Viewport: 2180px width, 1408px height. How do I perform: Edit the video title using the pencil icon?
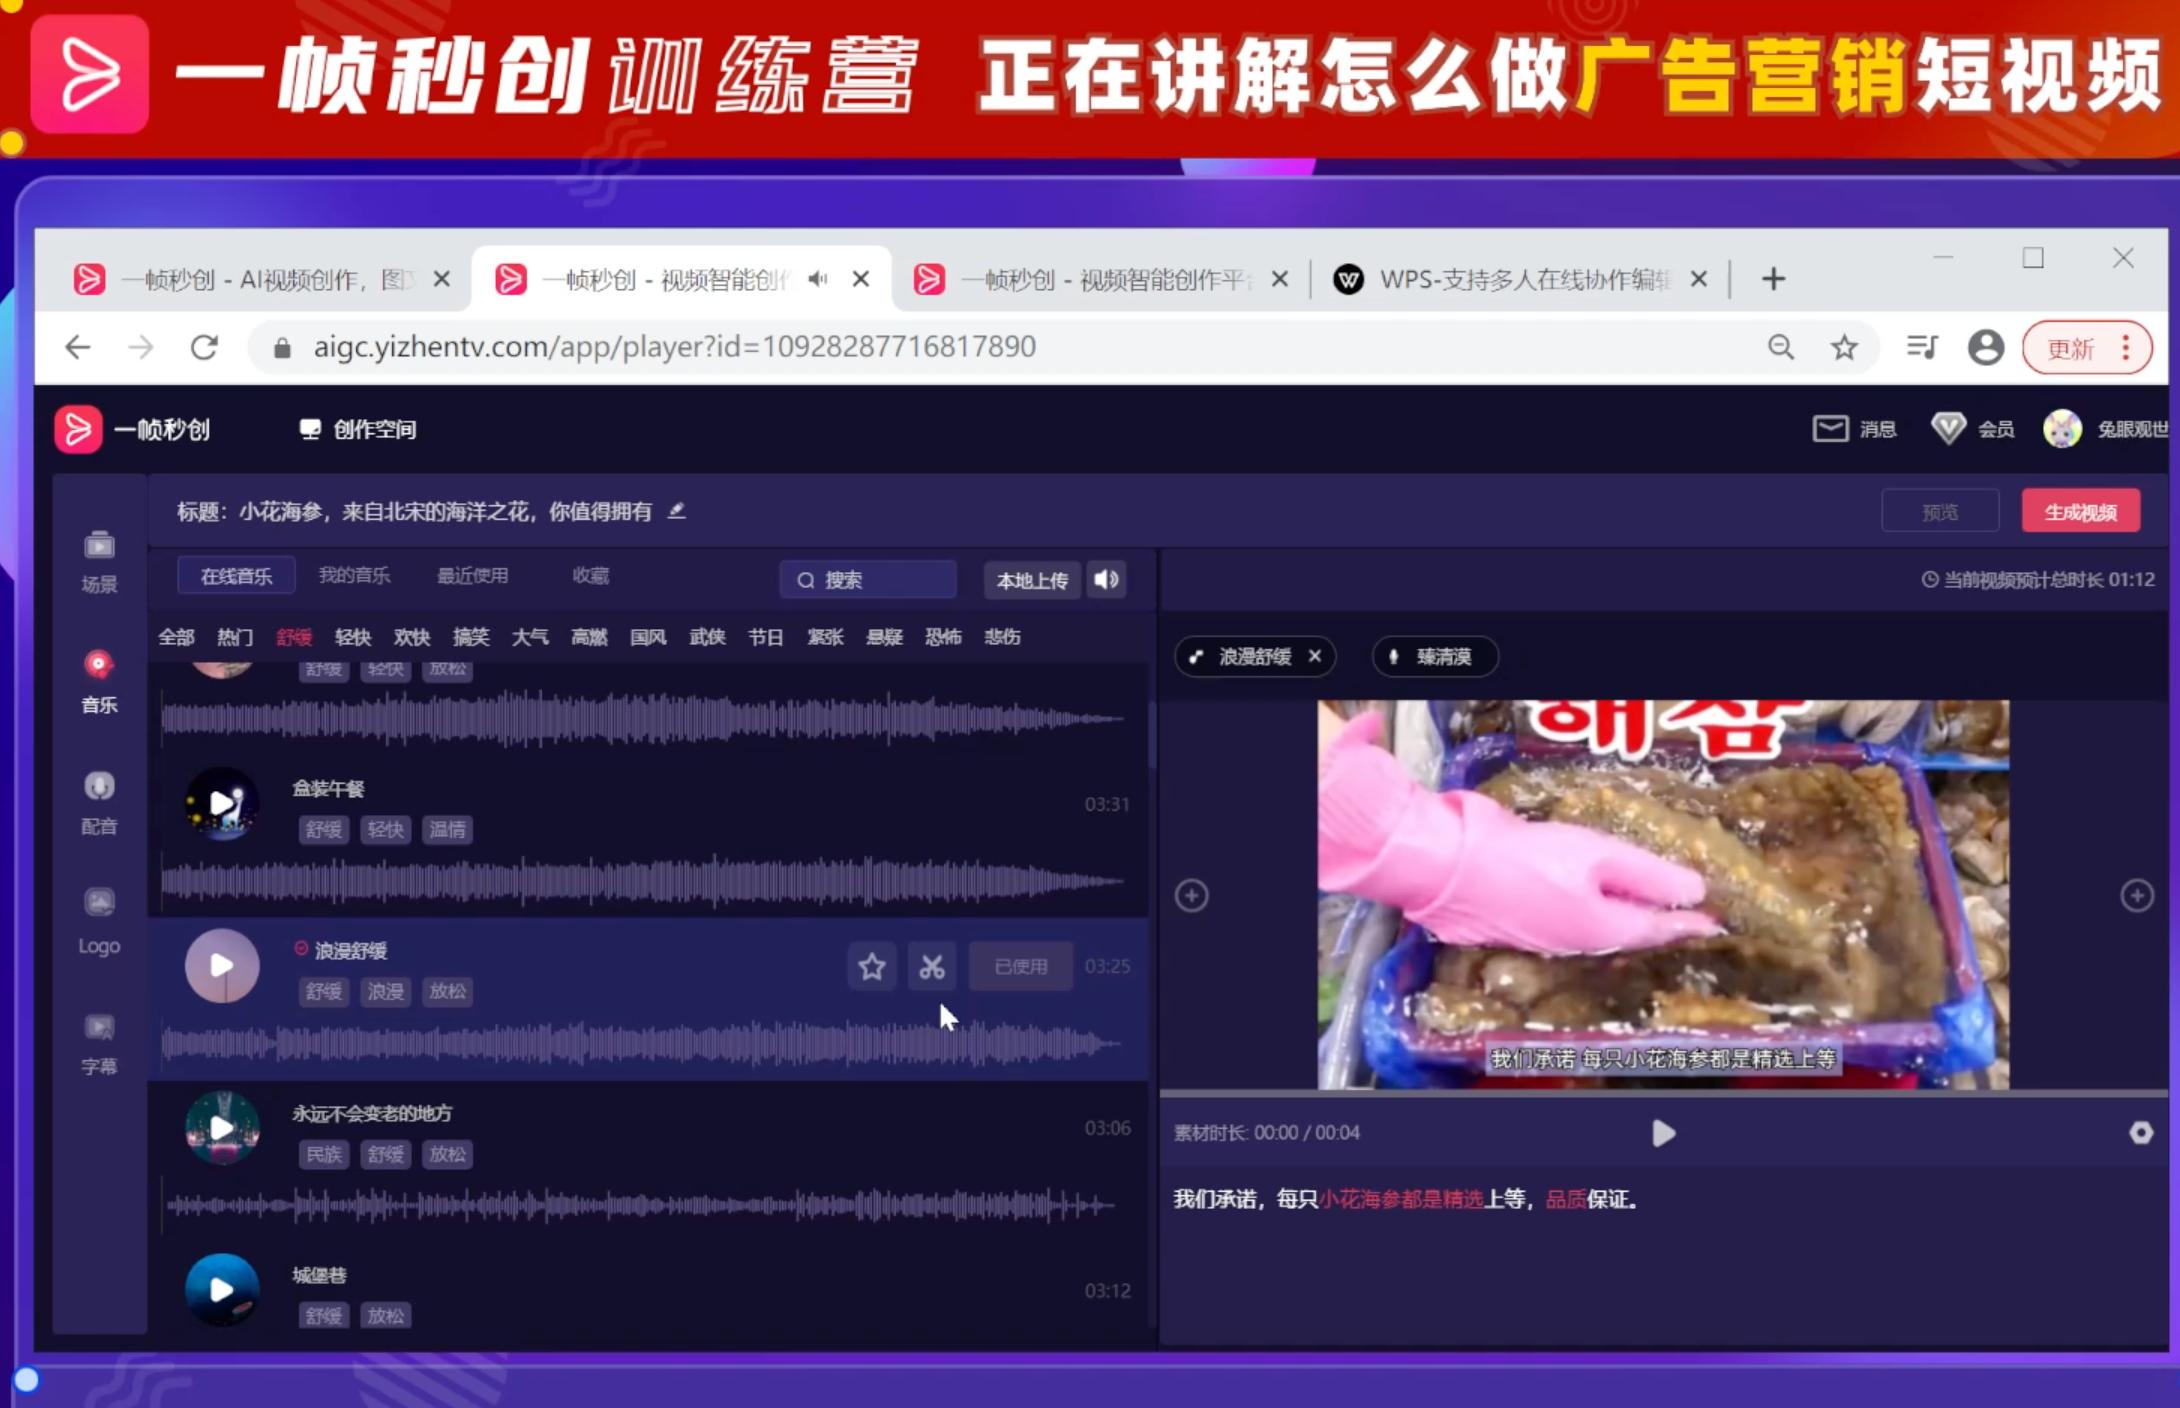tap(676, 511)
